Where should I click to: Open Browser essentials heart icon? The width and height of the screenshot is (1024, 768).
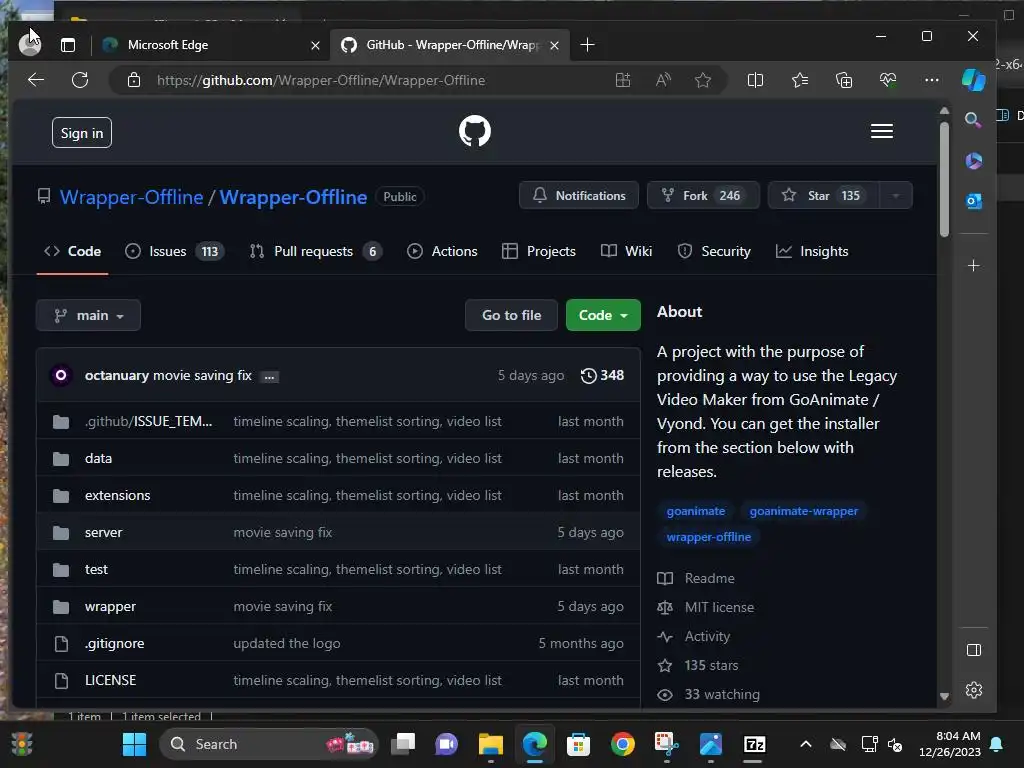tap(888, 80)
